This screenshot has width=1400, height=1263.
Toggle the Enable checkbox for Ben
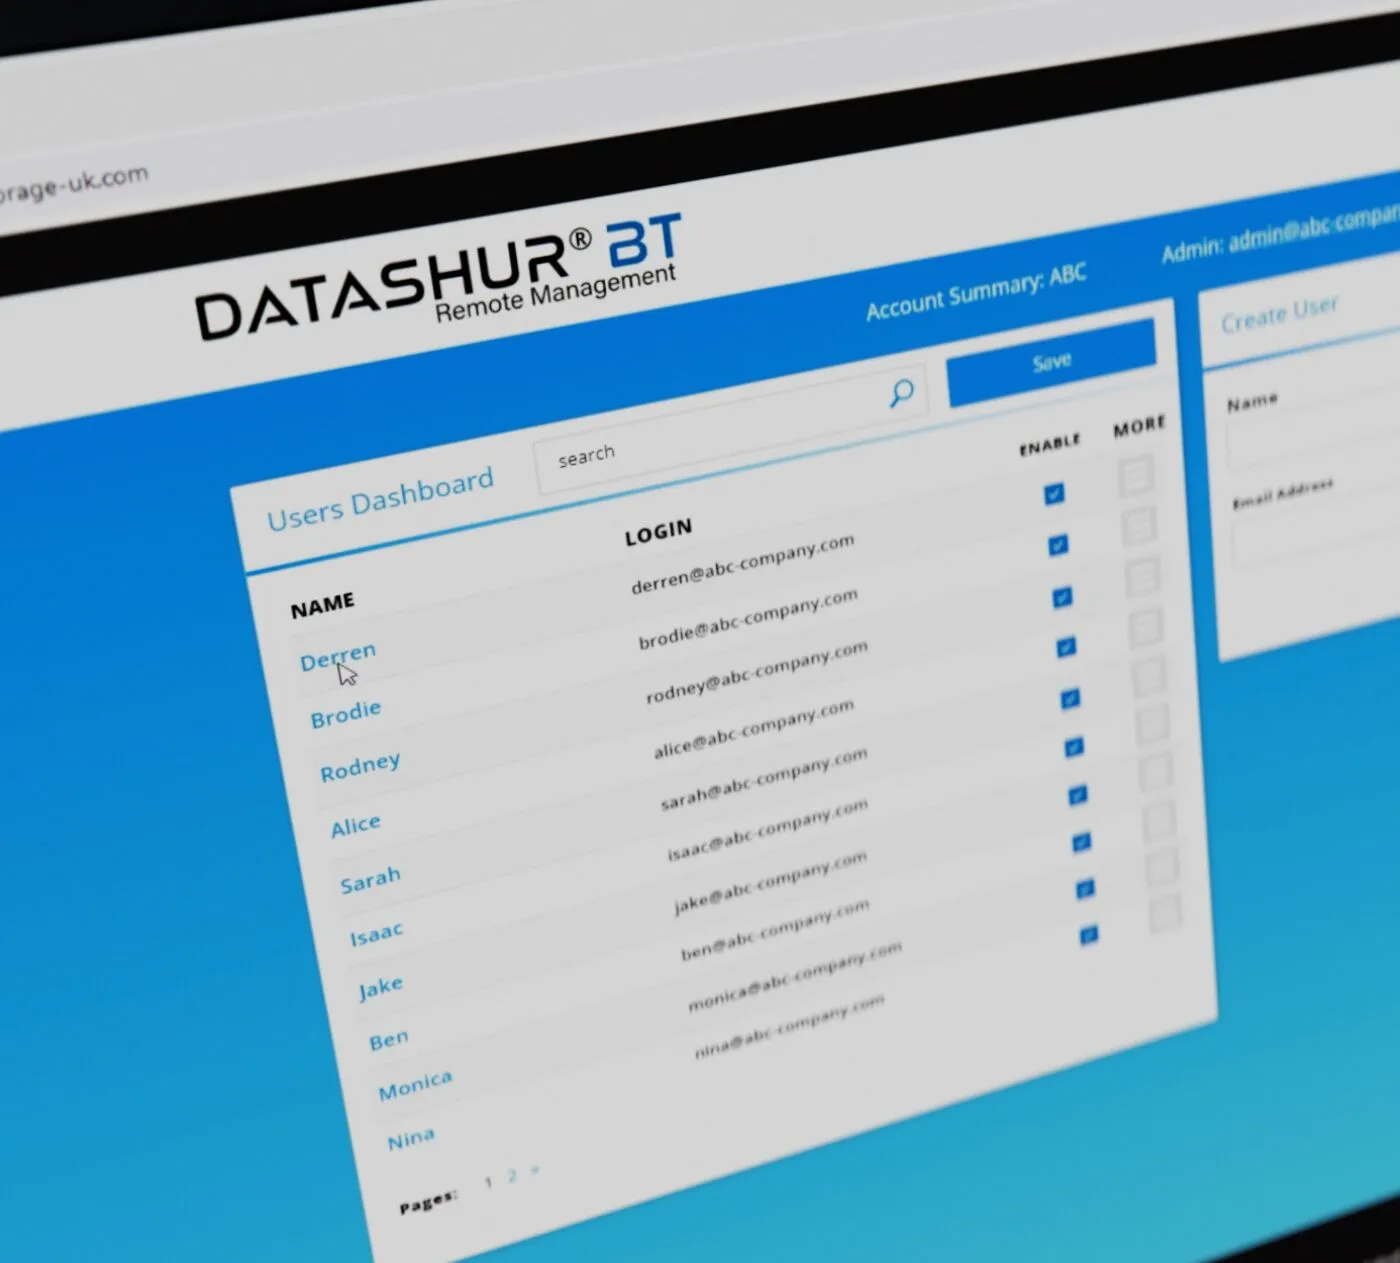click(x=1082, y=843)
